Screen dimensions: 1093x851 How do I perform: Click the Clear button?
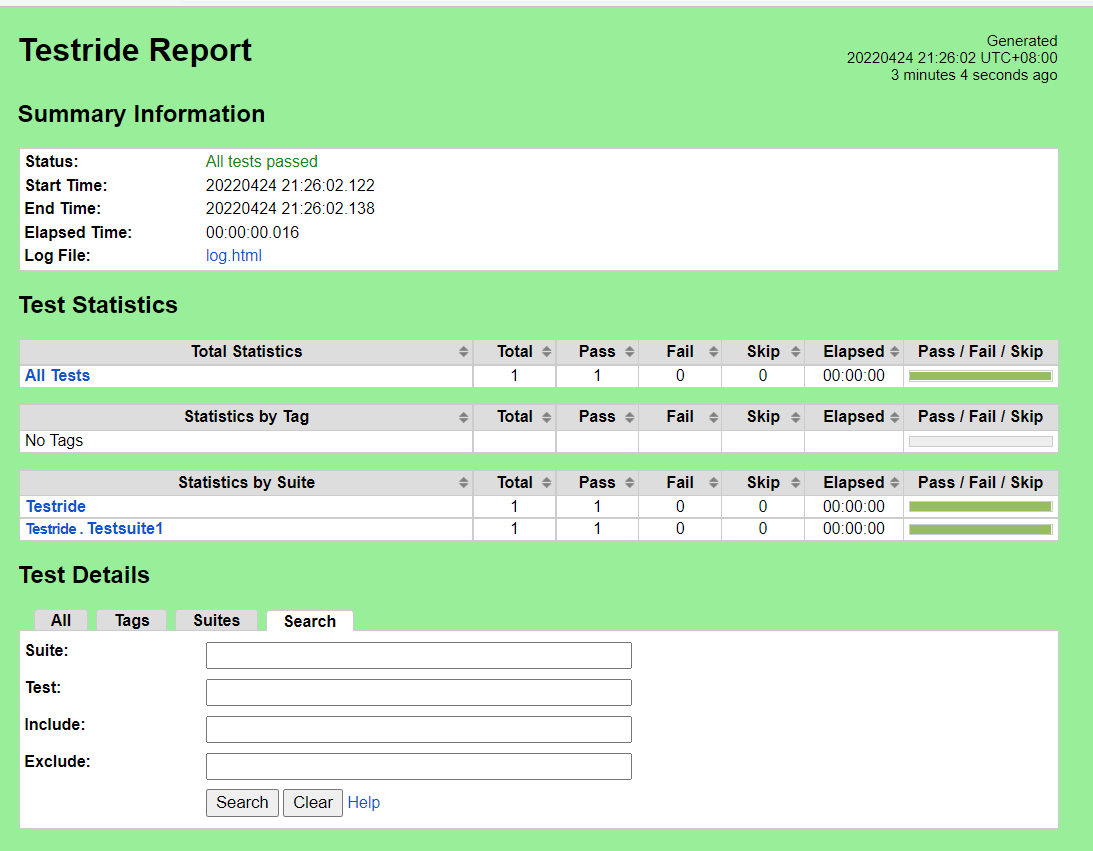(313, 803)
